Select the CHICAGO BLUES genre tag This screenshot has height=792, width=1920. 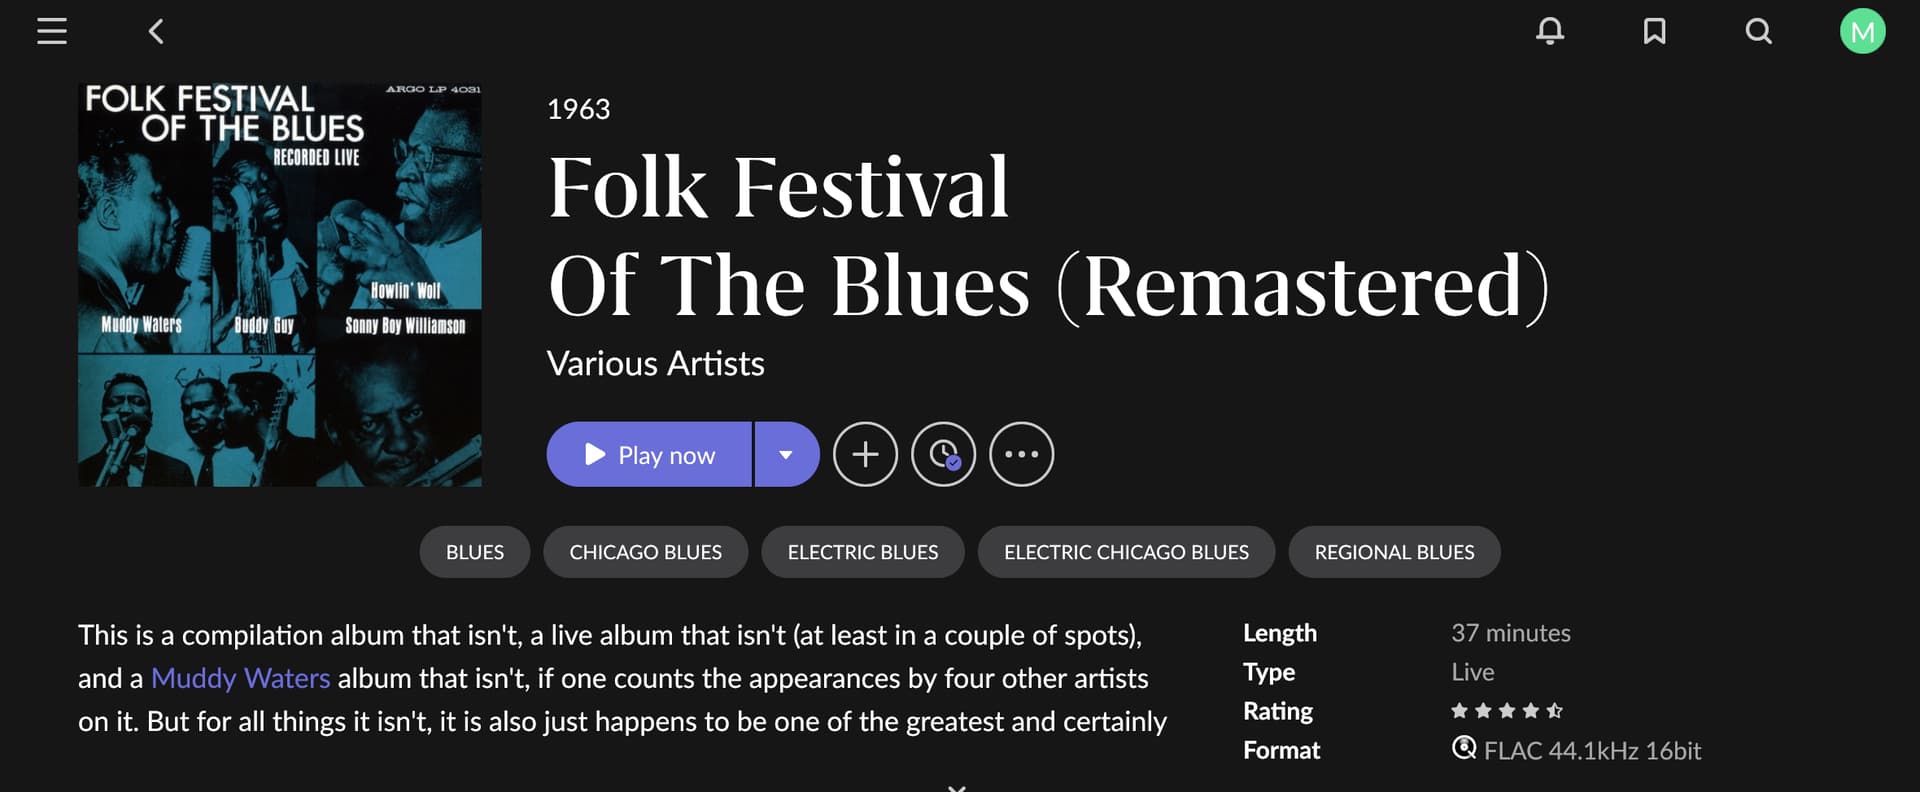tap(645, 552)
